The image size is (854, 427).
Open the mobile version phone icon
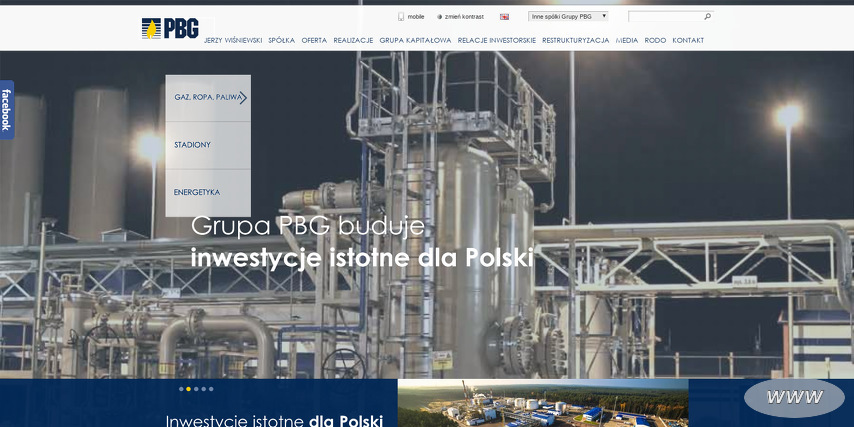point(401,17)
